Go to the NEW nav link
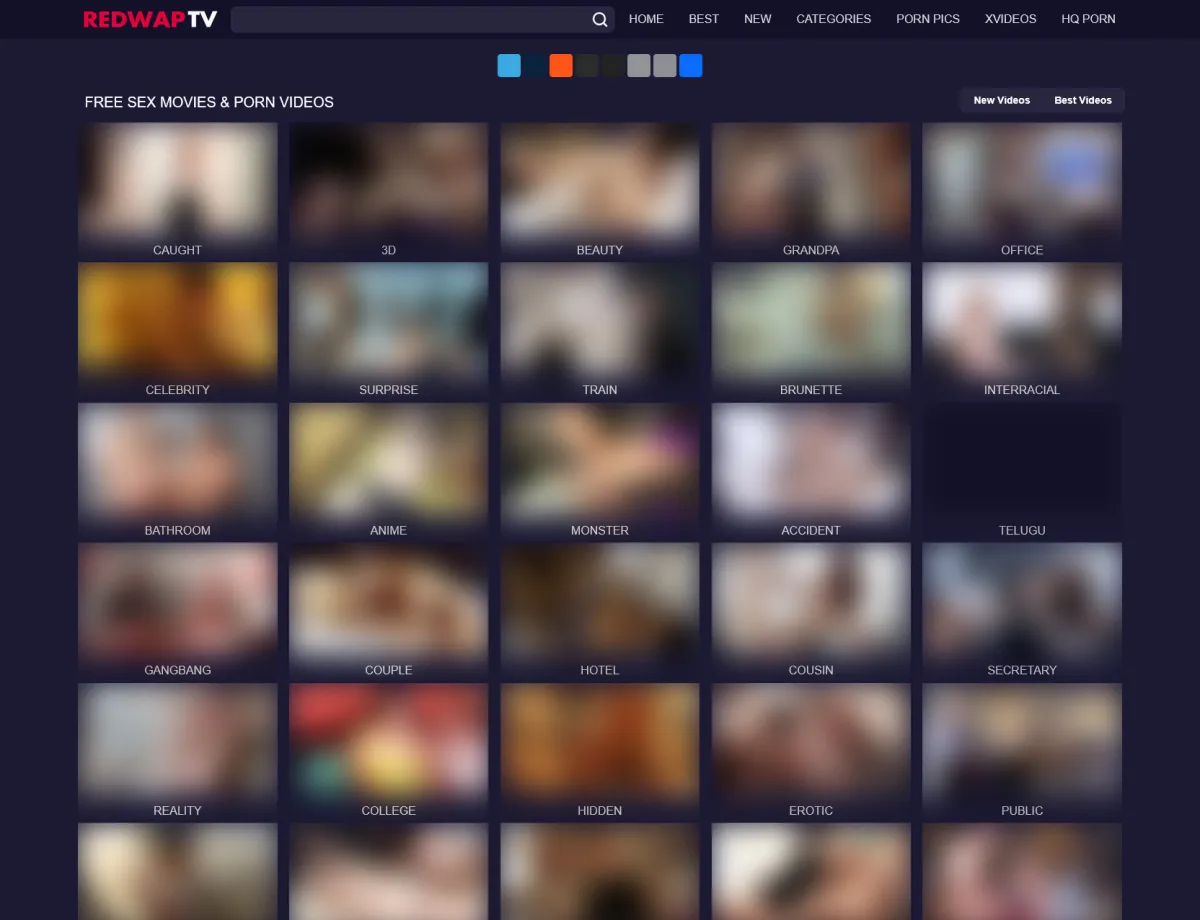Screen dimensions: 1200x920 757,19
